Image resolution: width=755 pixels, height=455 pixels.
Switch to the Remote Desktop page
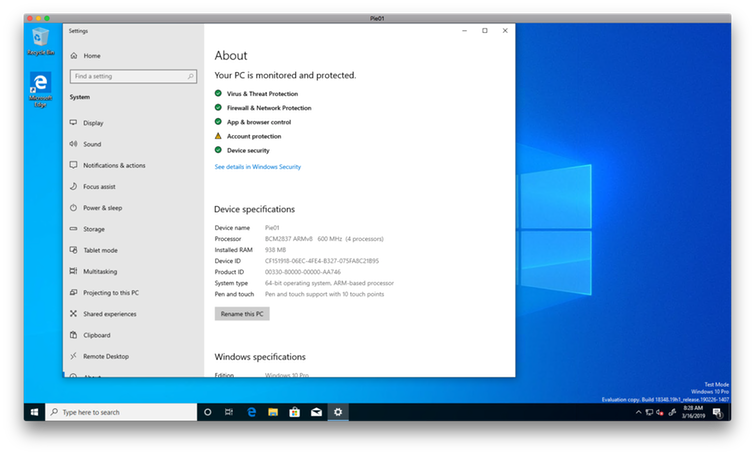click(x=106, y=356)
